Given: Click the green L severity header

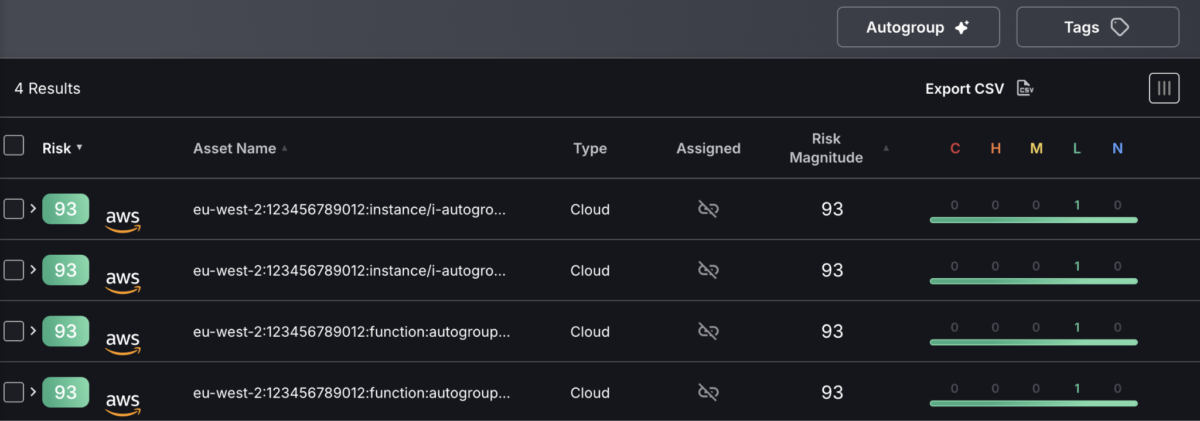Looking at the screenshot, I should [x=1077, y=148].
